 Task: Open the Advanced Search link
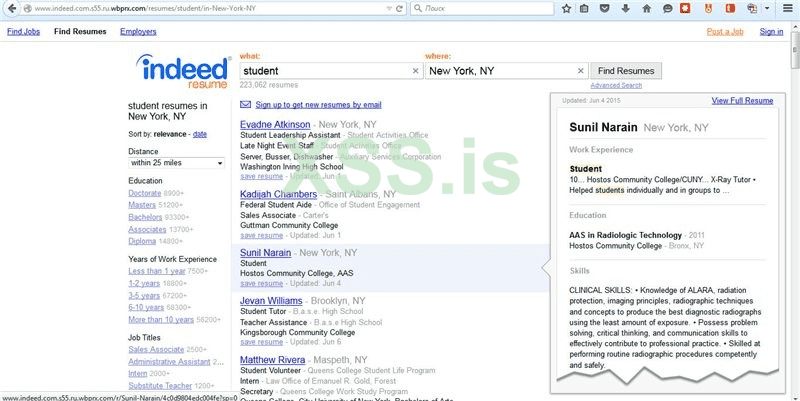pos(616,85)
